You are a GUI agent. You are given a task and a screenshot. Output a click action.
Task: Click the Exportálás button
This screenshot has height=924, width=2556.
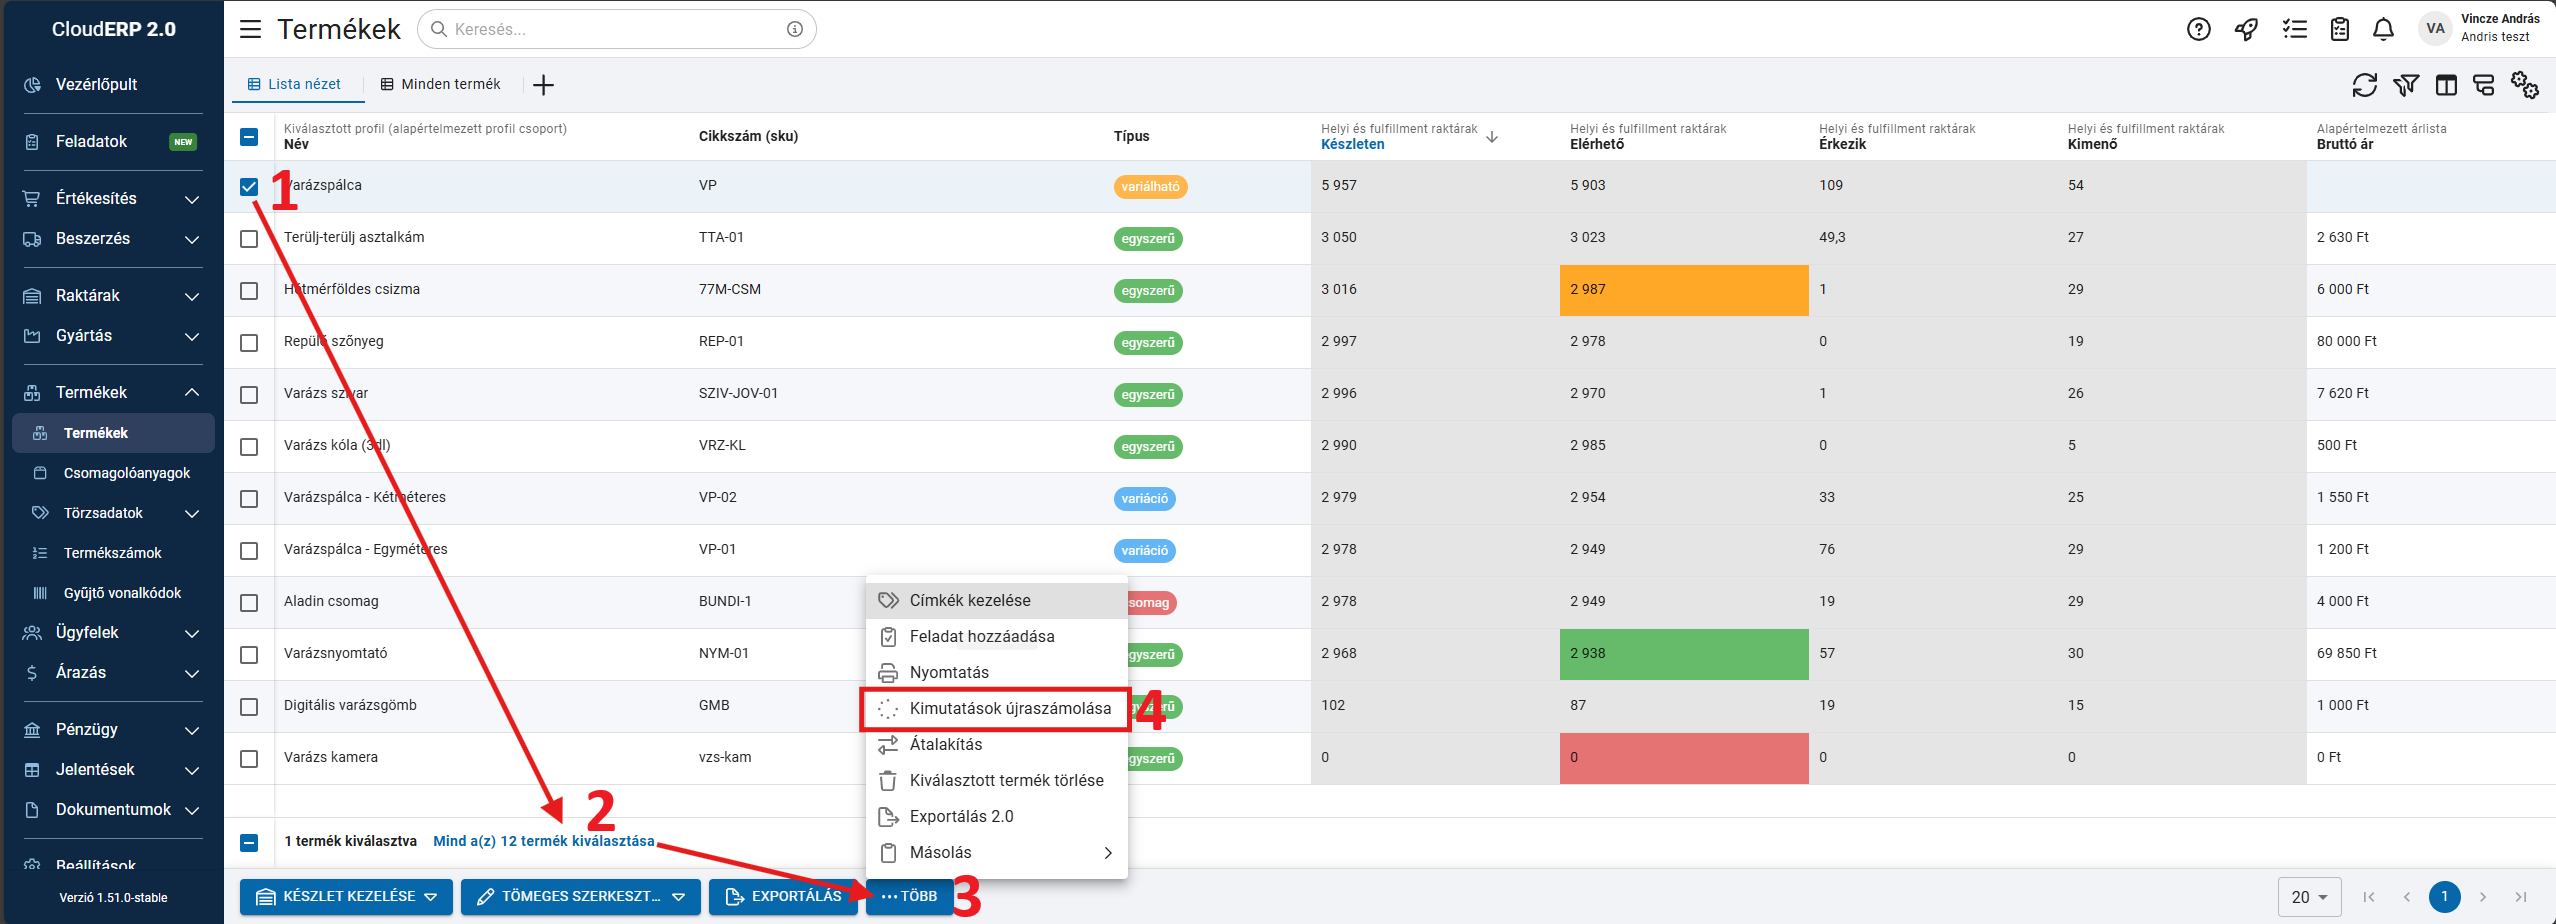point(784,897)
